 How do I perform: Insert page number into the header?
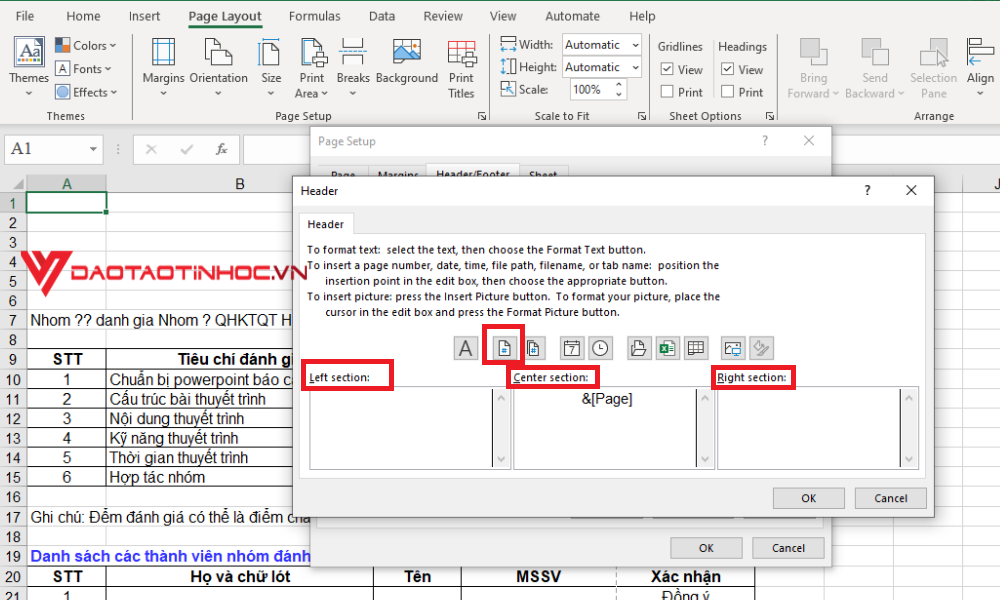pyautogui.click(x=504, y=347)
